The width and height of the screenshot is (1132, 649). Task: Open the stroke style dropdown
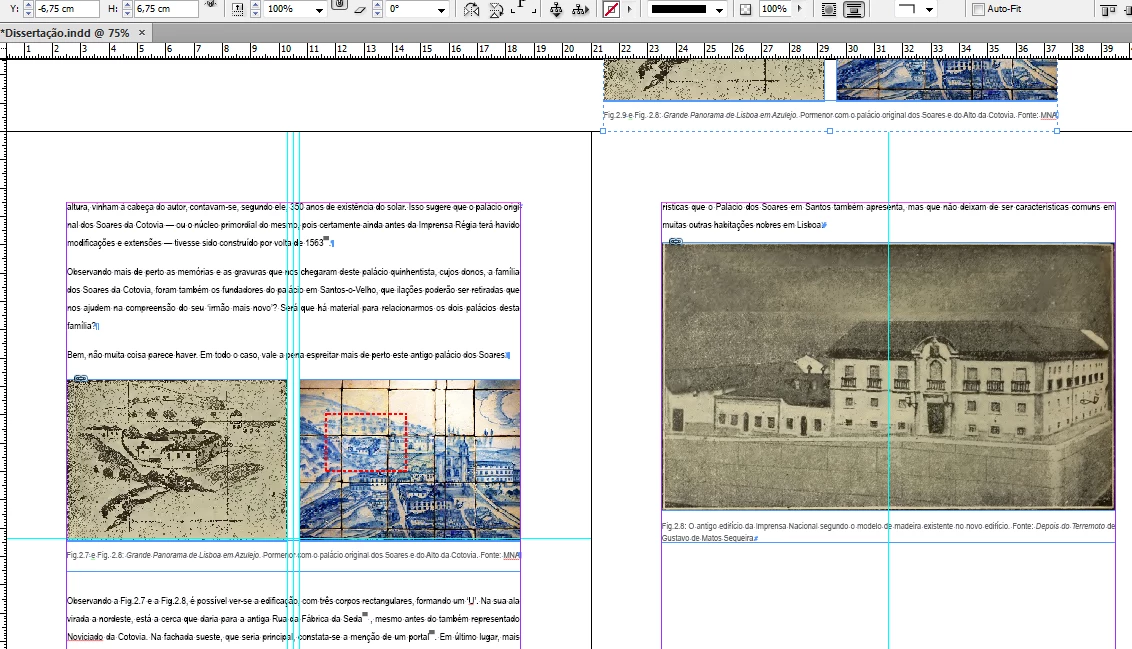[719, 9]
